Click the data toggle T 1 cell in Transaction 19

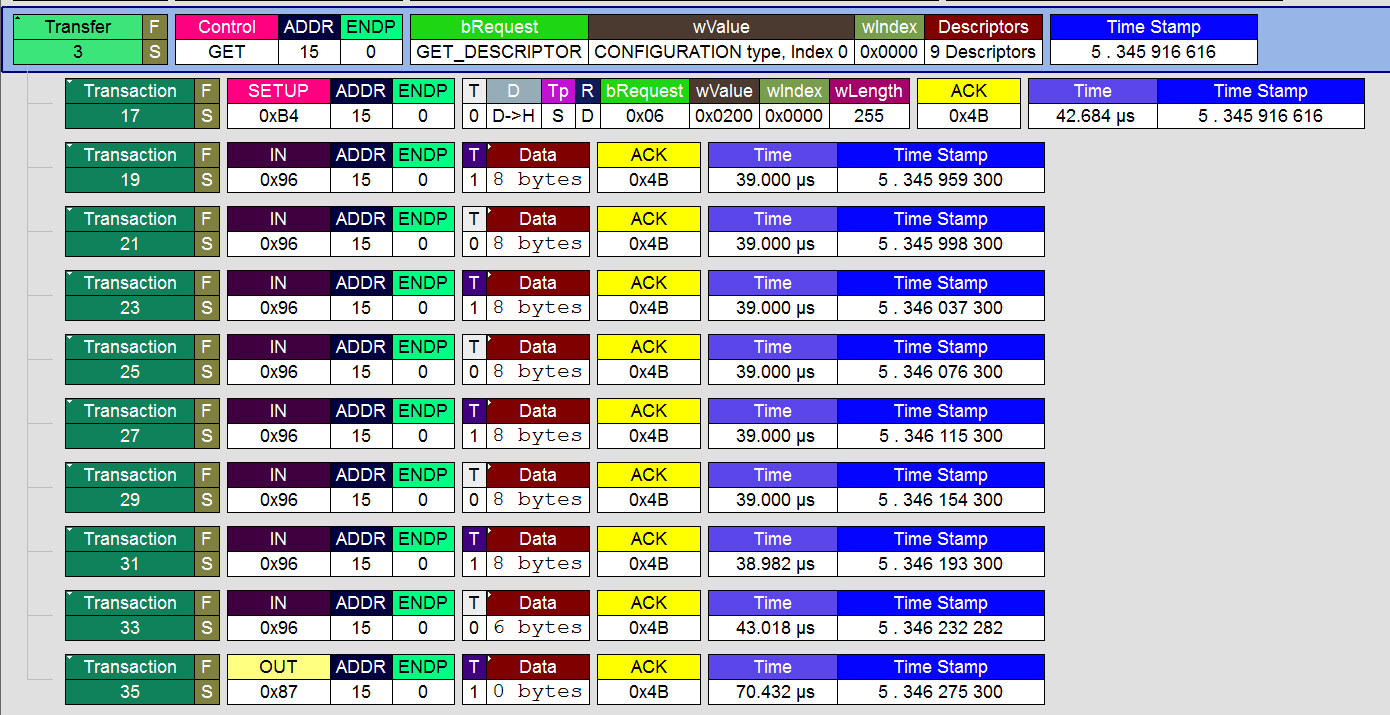474,167
